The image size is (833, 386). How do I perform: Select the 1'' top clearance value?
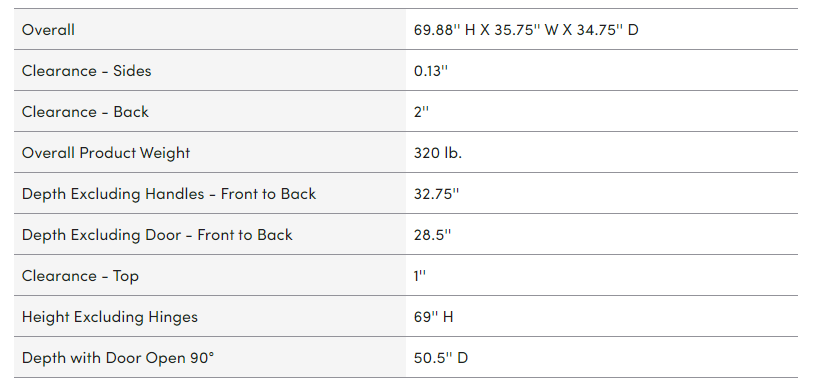coord(420,276)
